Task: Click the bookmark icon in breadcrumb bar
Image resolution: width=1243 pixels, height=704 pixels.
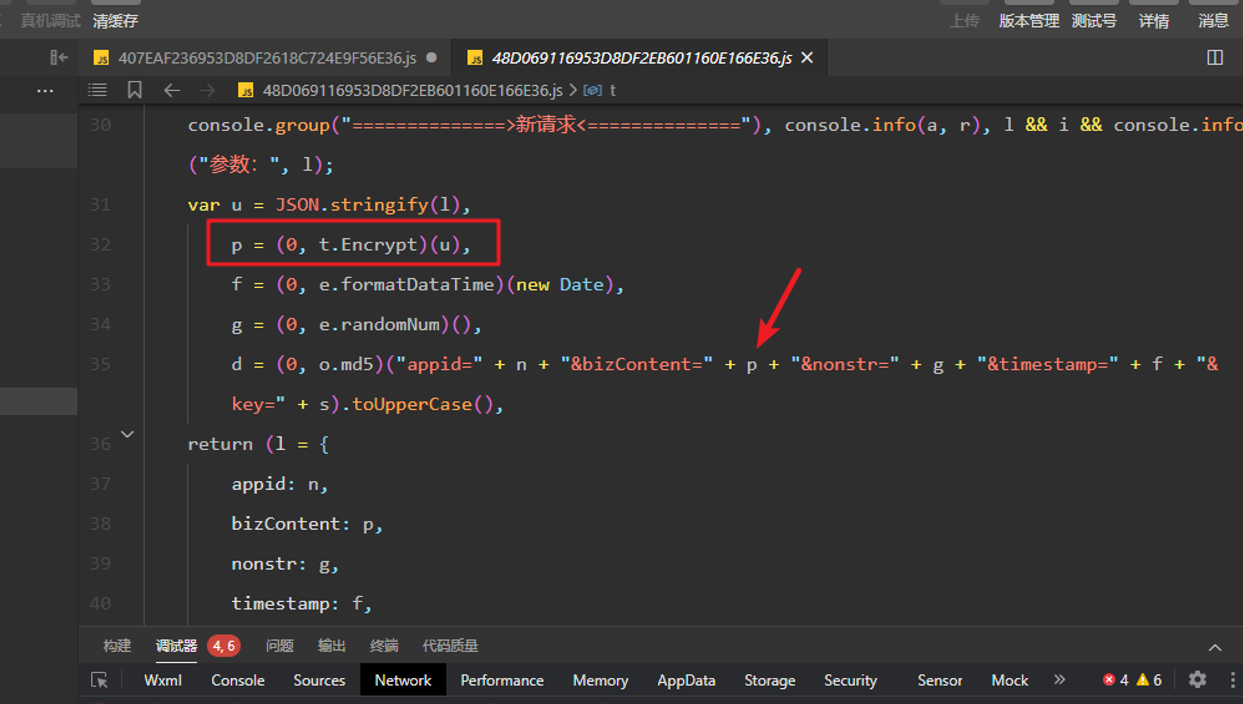Action: [134, 90]
